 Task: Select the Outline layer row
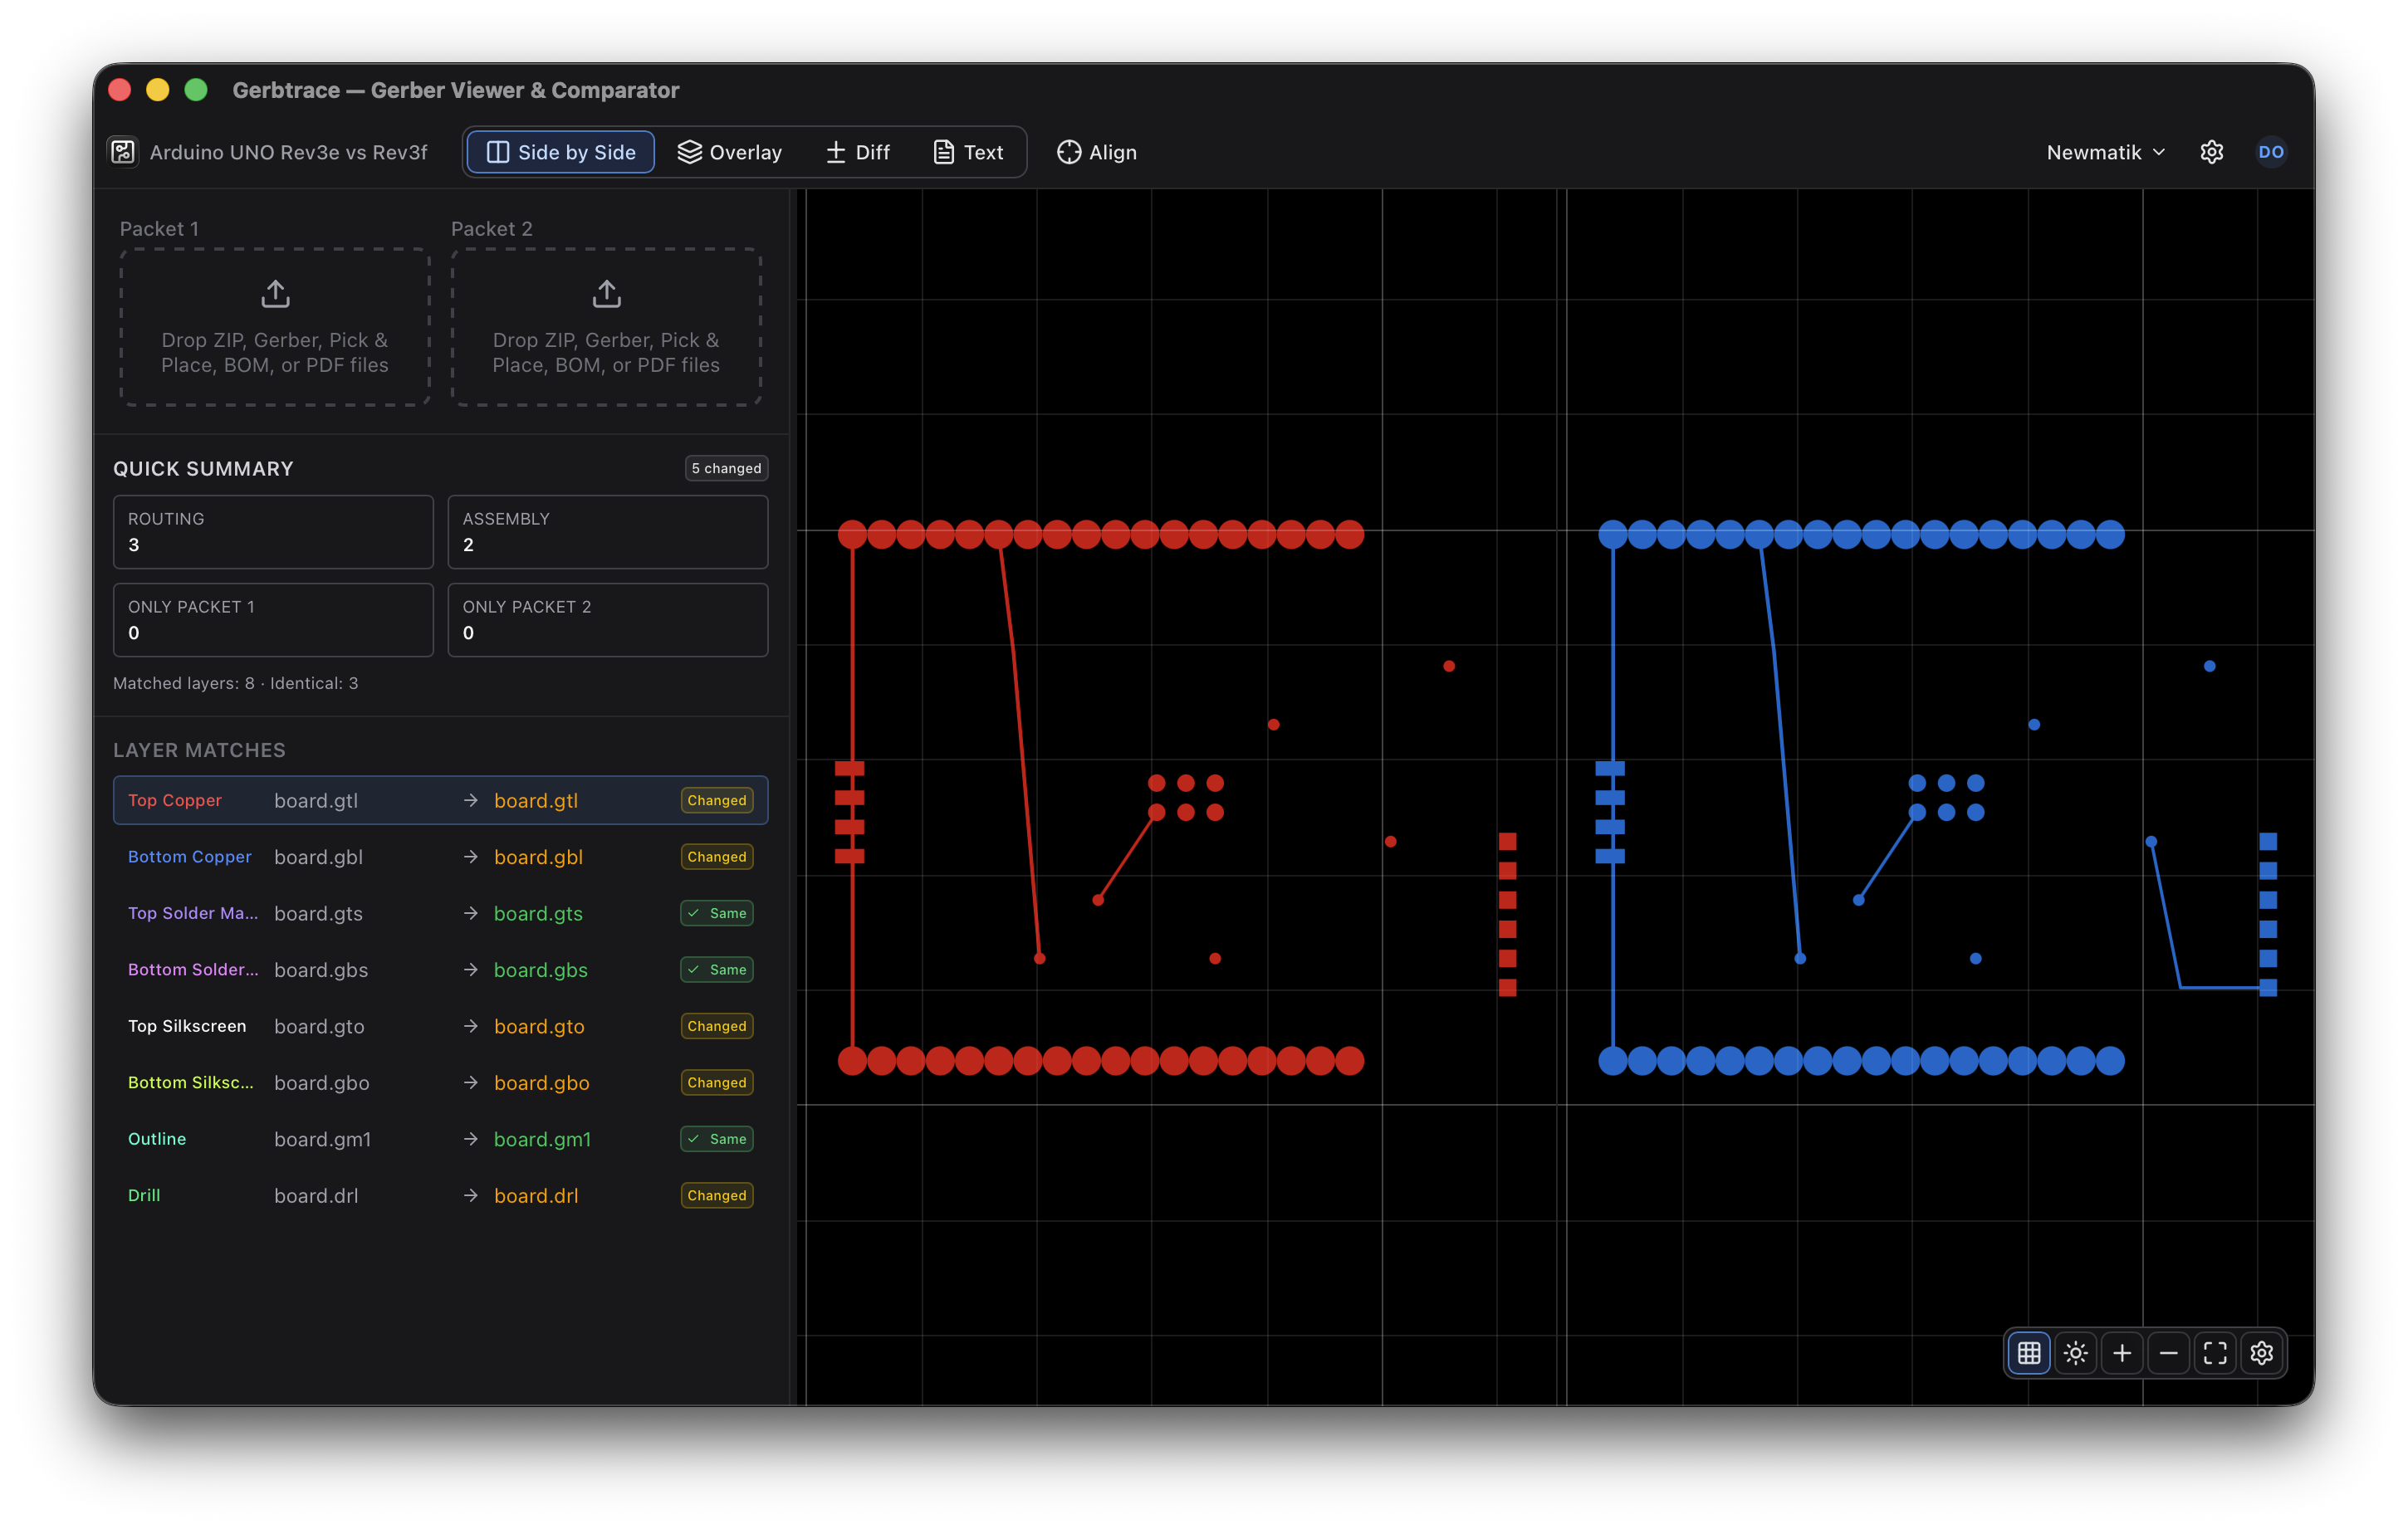click(x=441, y=1139)
